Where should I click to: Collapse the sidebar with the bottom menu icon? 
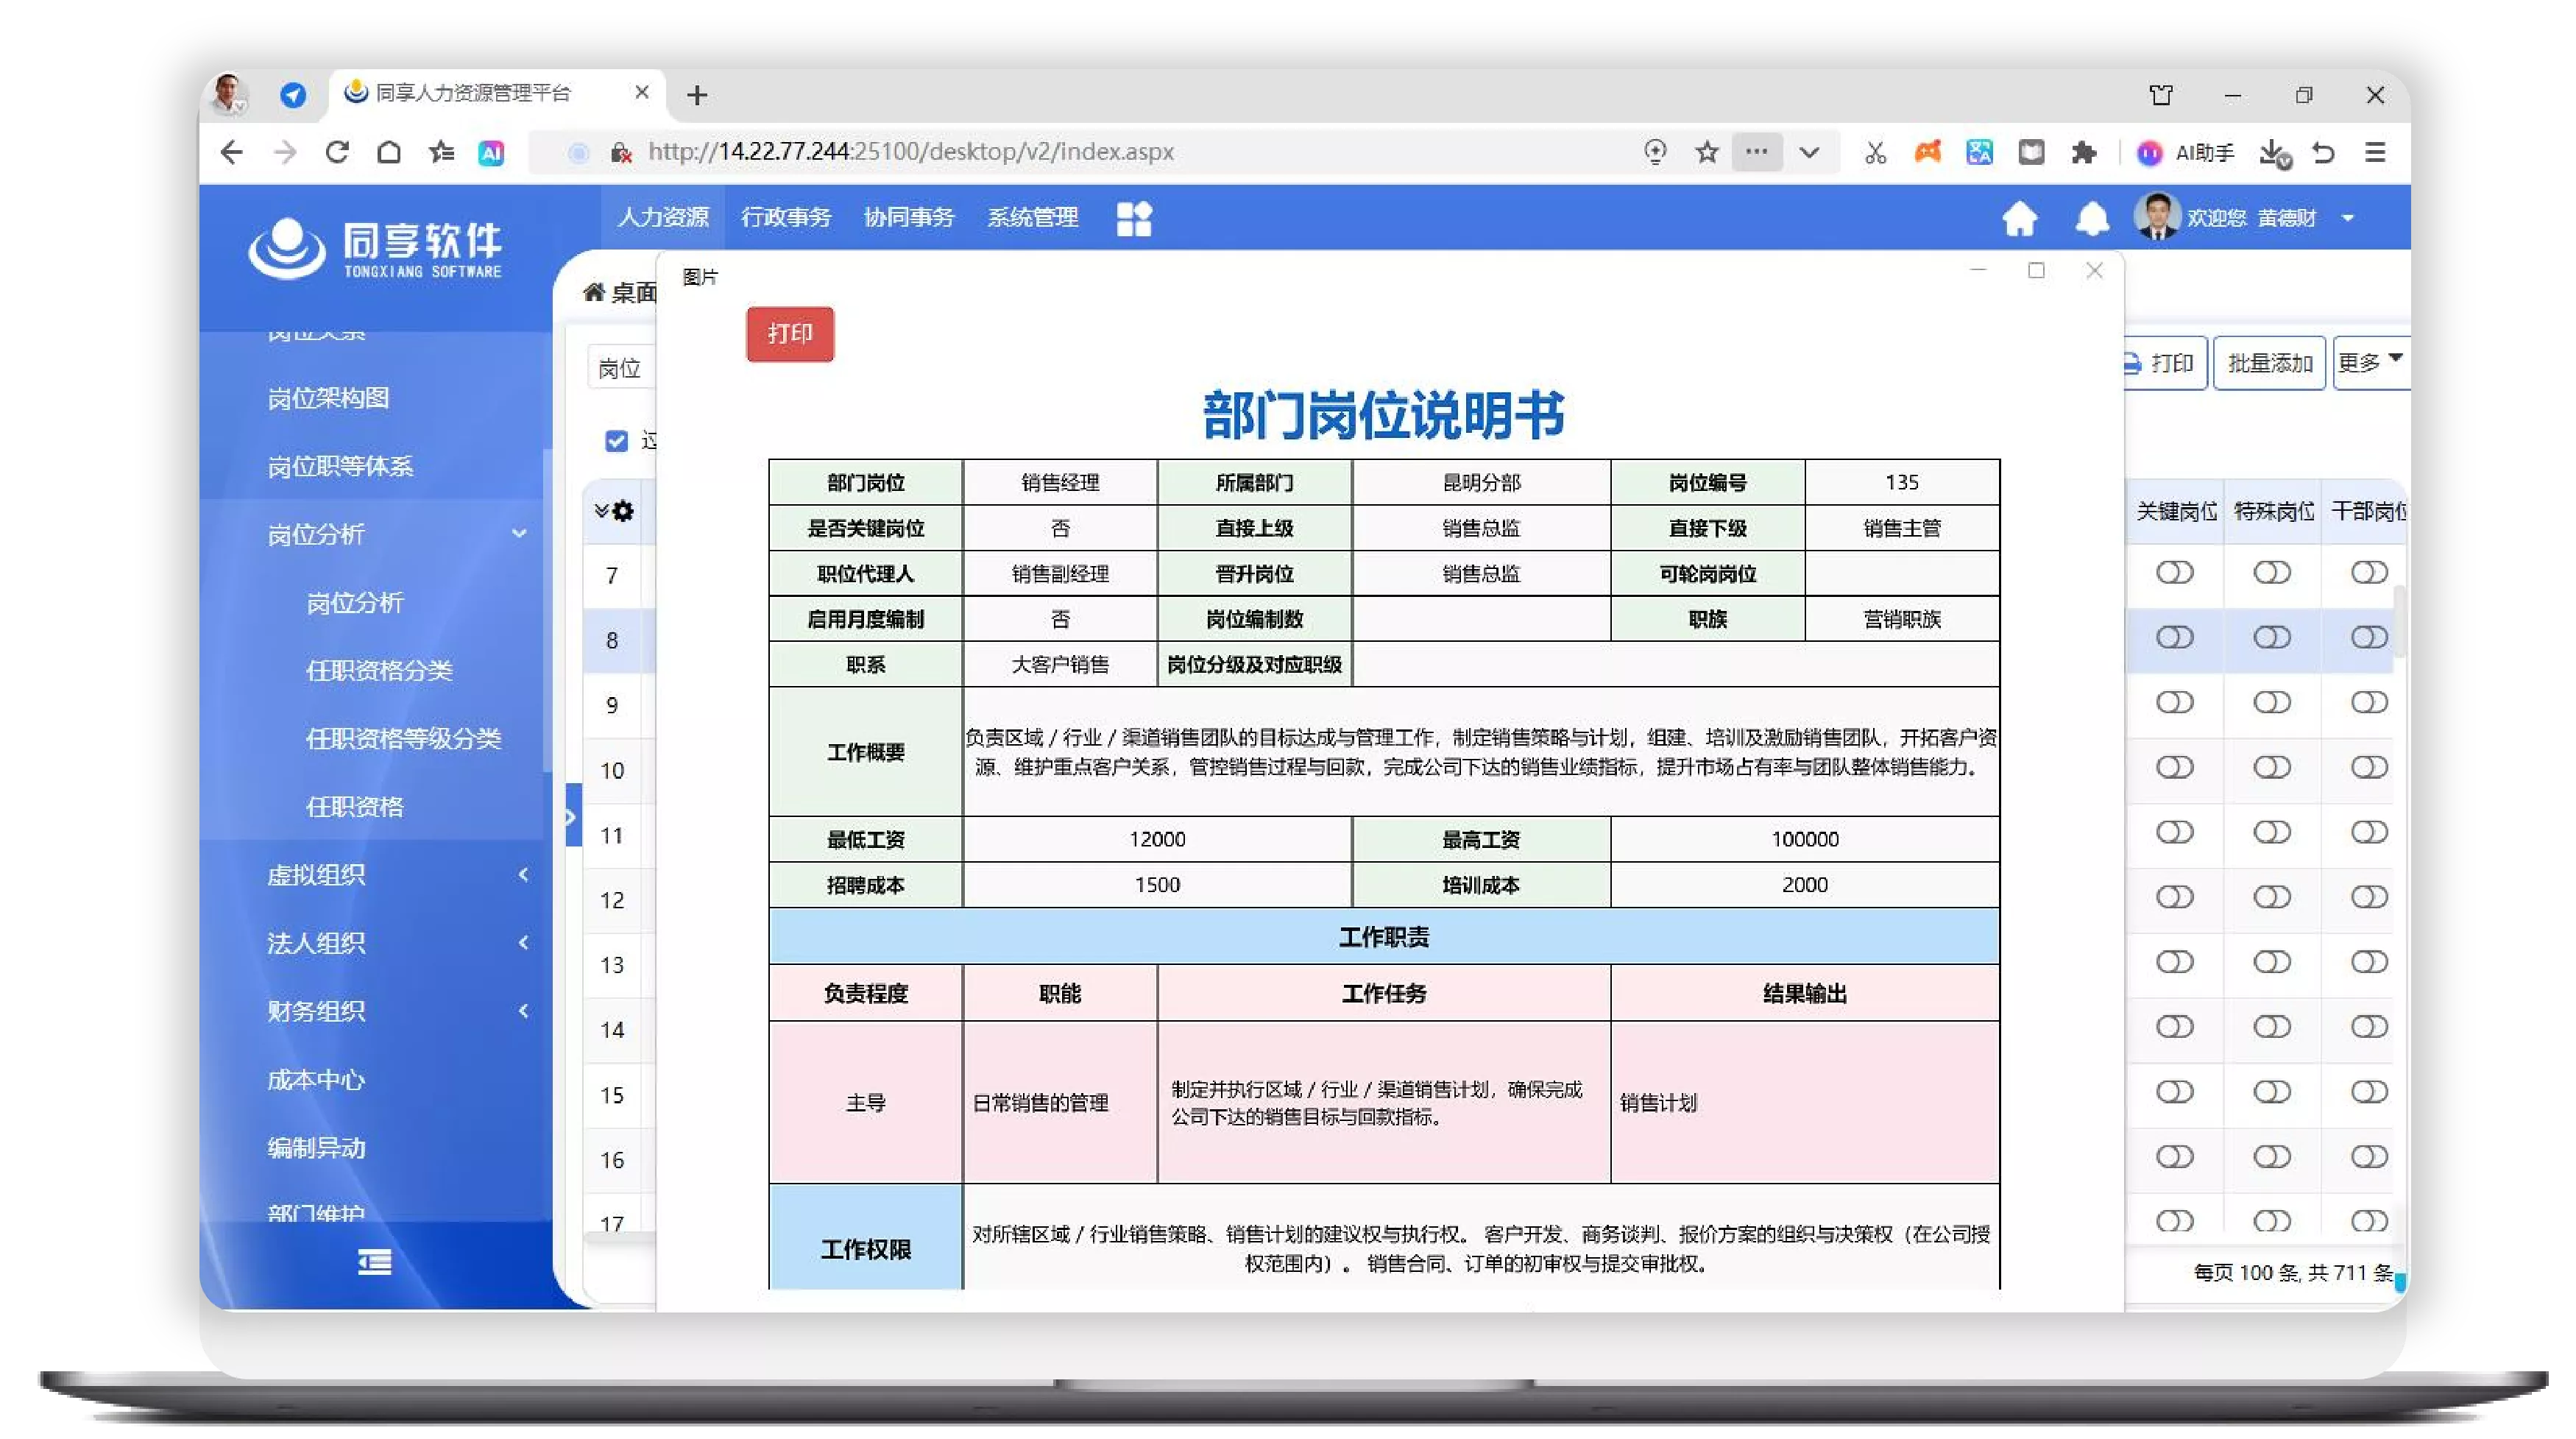click(375, 1262)
